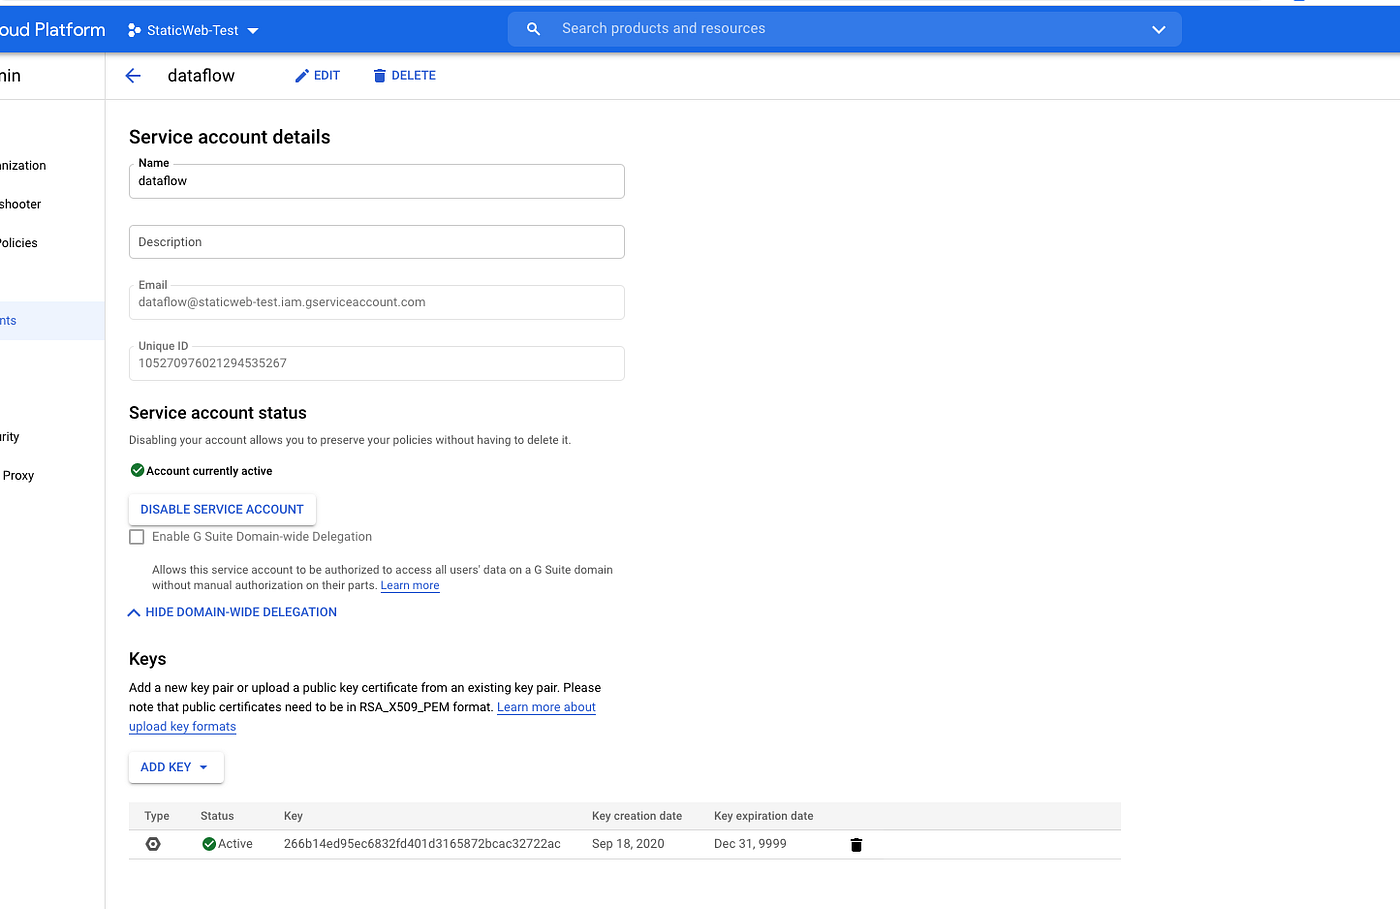
Task: Open the ADD KEY dropdown
Action: point(176,767)
